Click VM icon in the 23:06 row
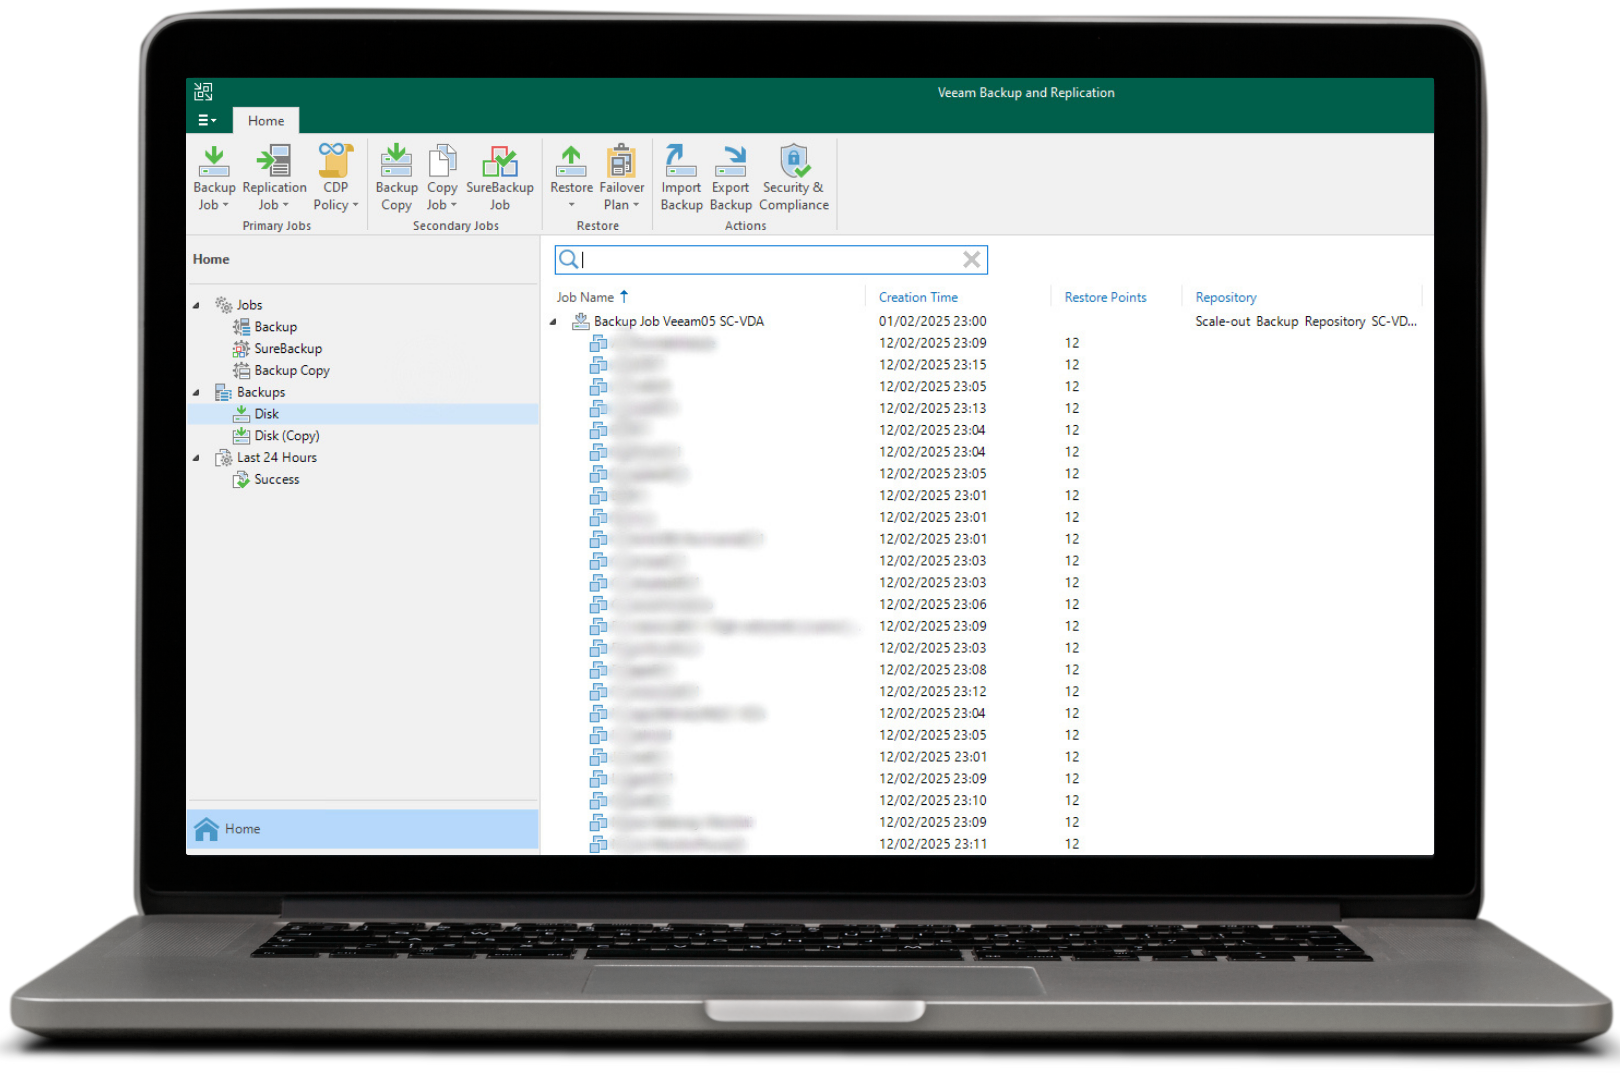The image size is (1620, 1080). (x=598, y=605)
